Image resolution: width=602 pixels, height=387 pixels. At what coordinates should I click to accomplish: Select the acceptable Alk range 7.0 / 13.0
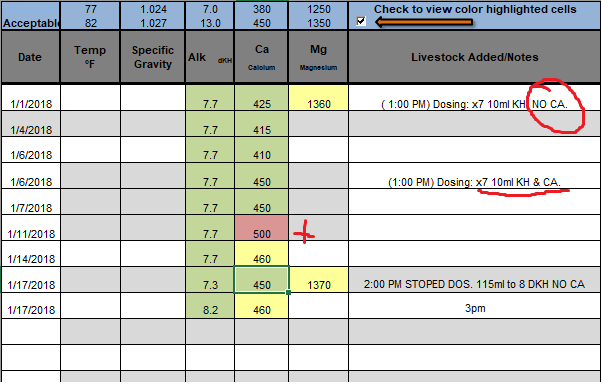210,16
